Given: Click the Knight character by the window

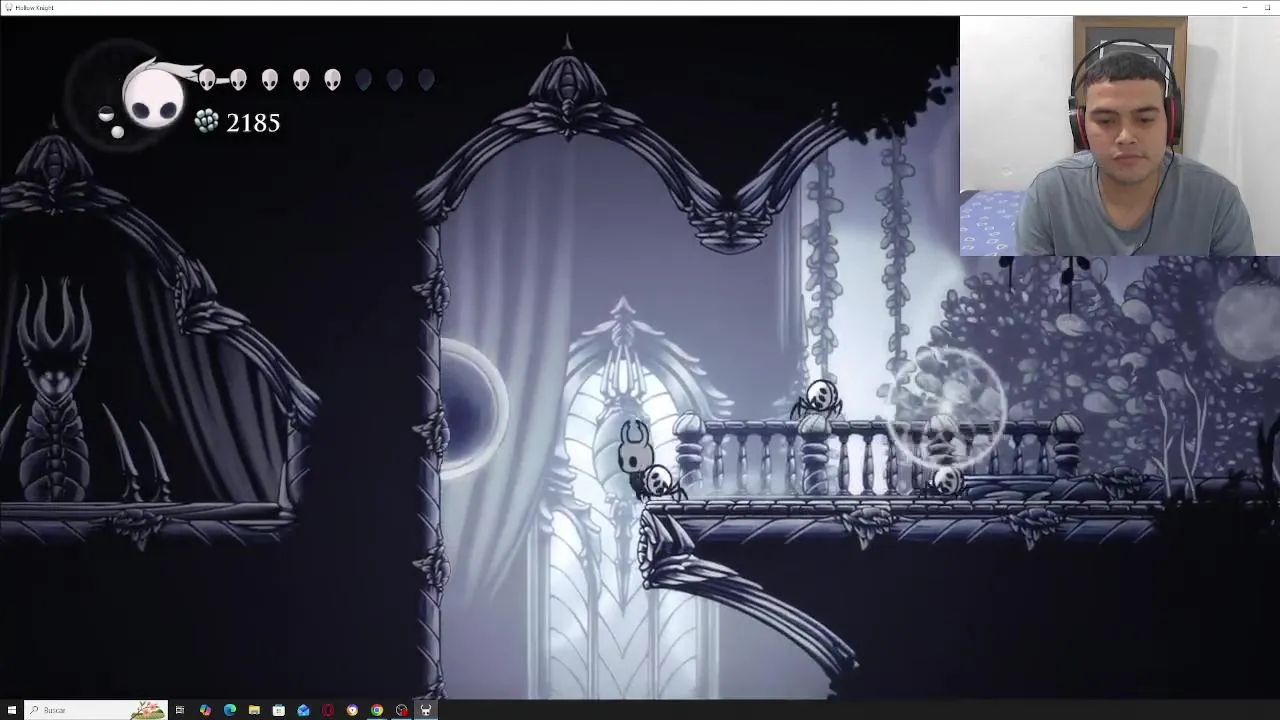Looking at the screenshot, I should [635, 451].
